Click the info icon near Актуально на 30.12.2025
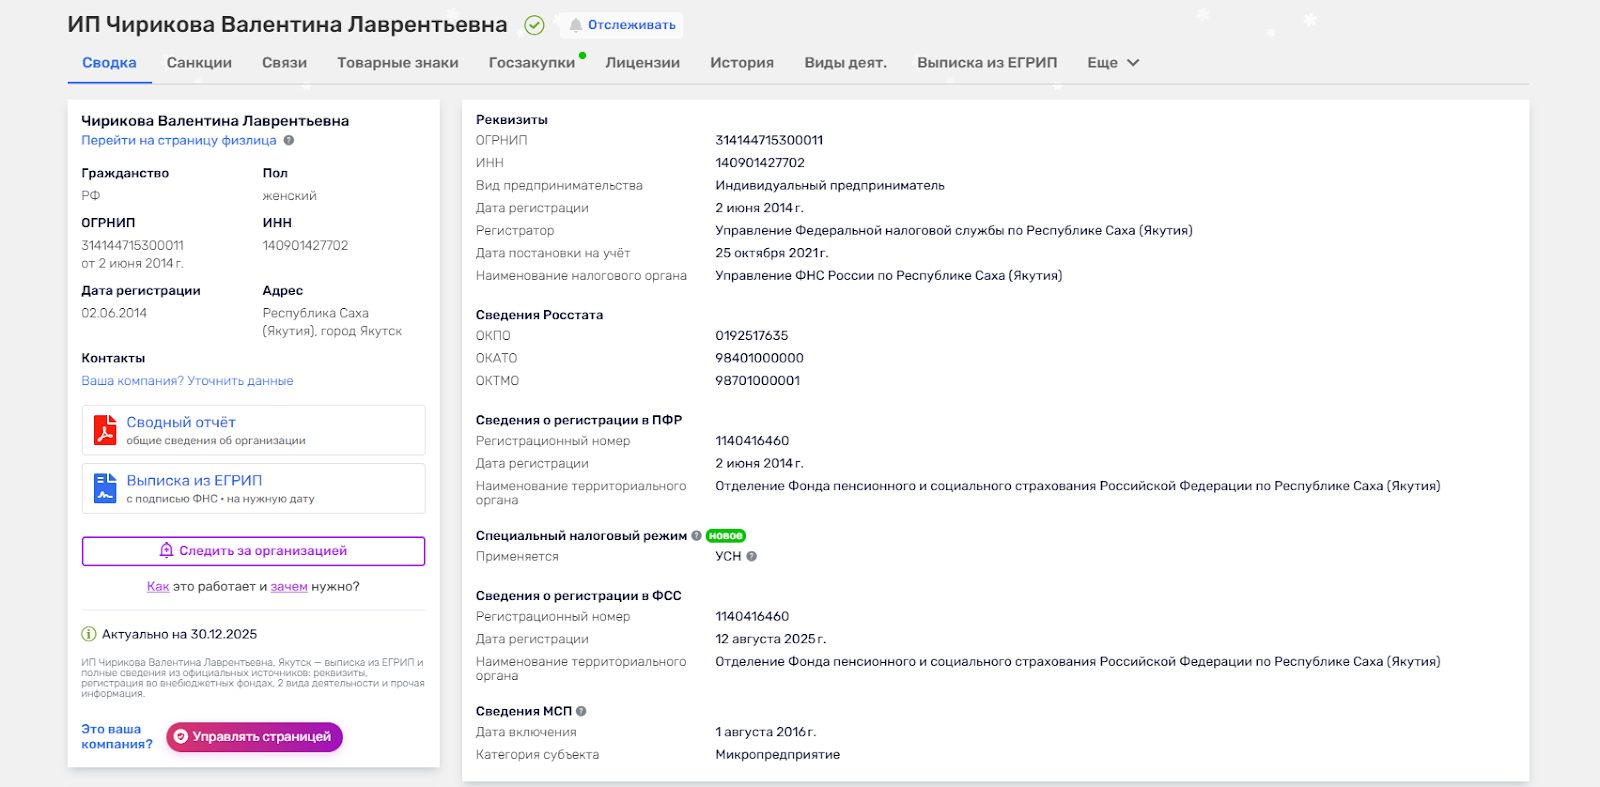Viewport: 1600px width, 787px height. [89, 634]
